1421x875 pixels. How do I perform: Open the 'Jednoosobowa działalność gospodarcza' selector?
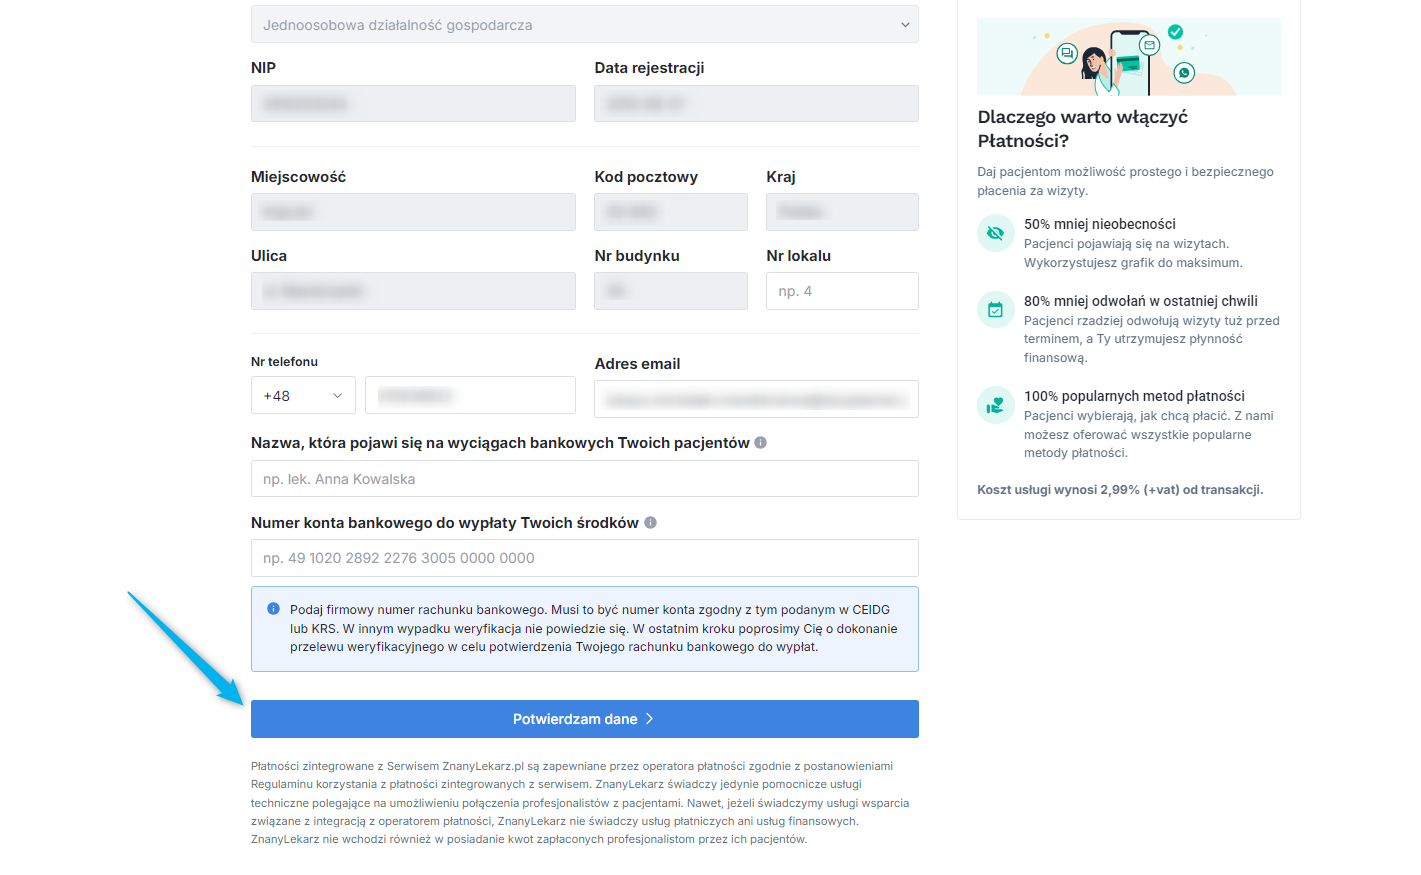(x=584, y=23)
